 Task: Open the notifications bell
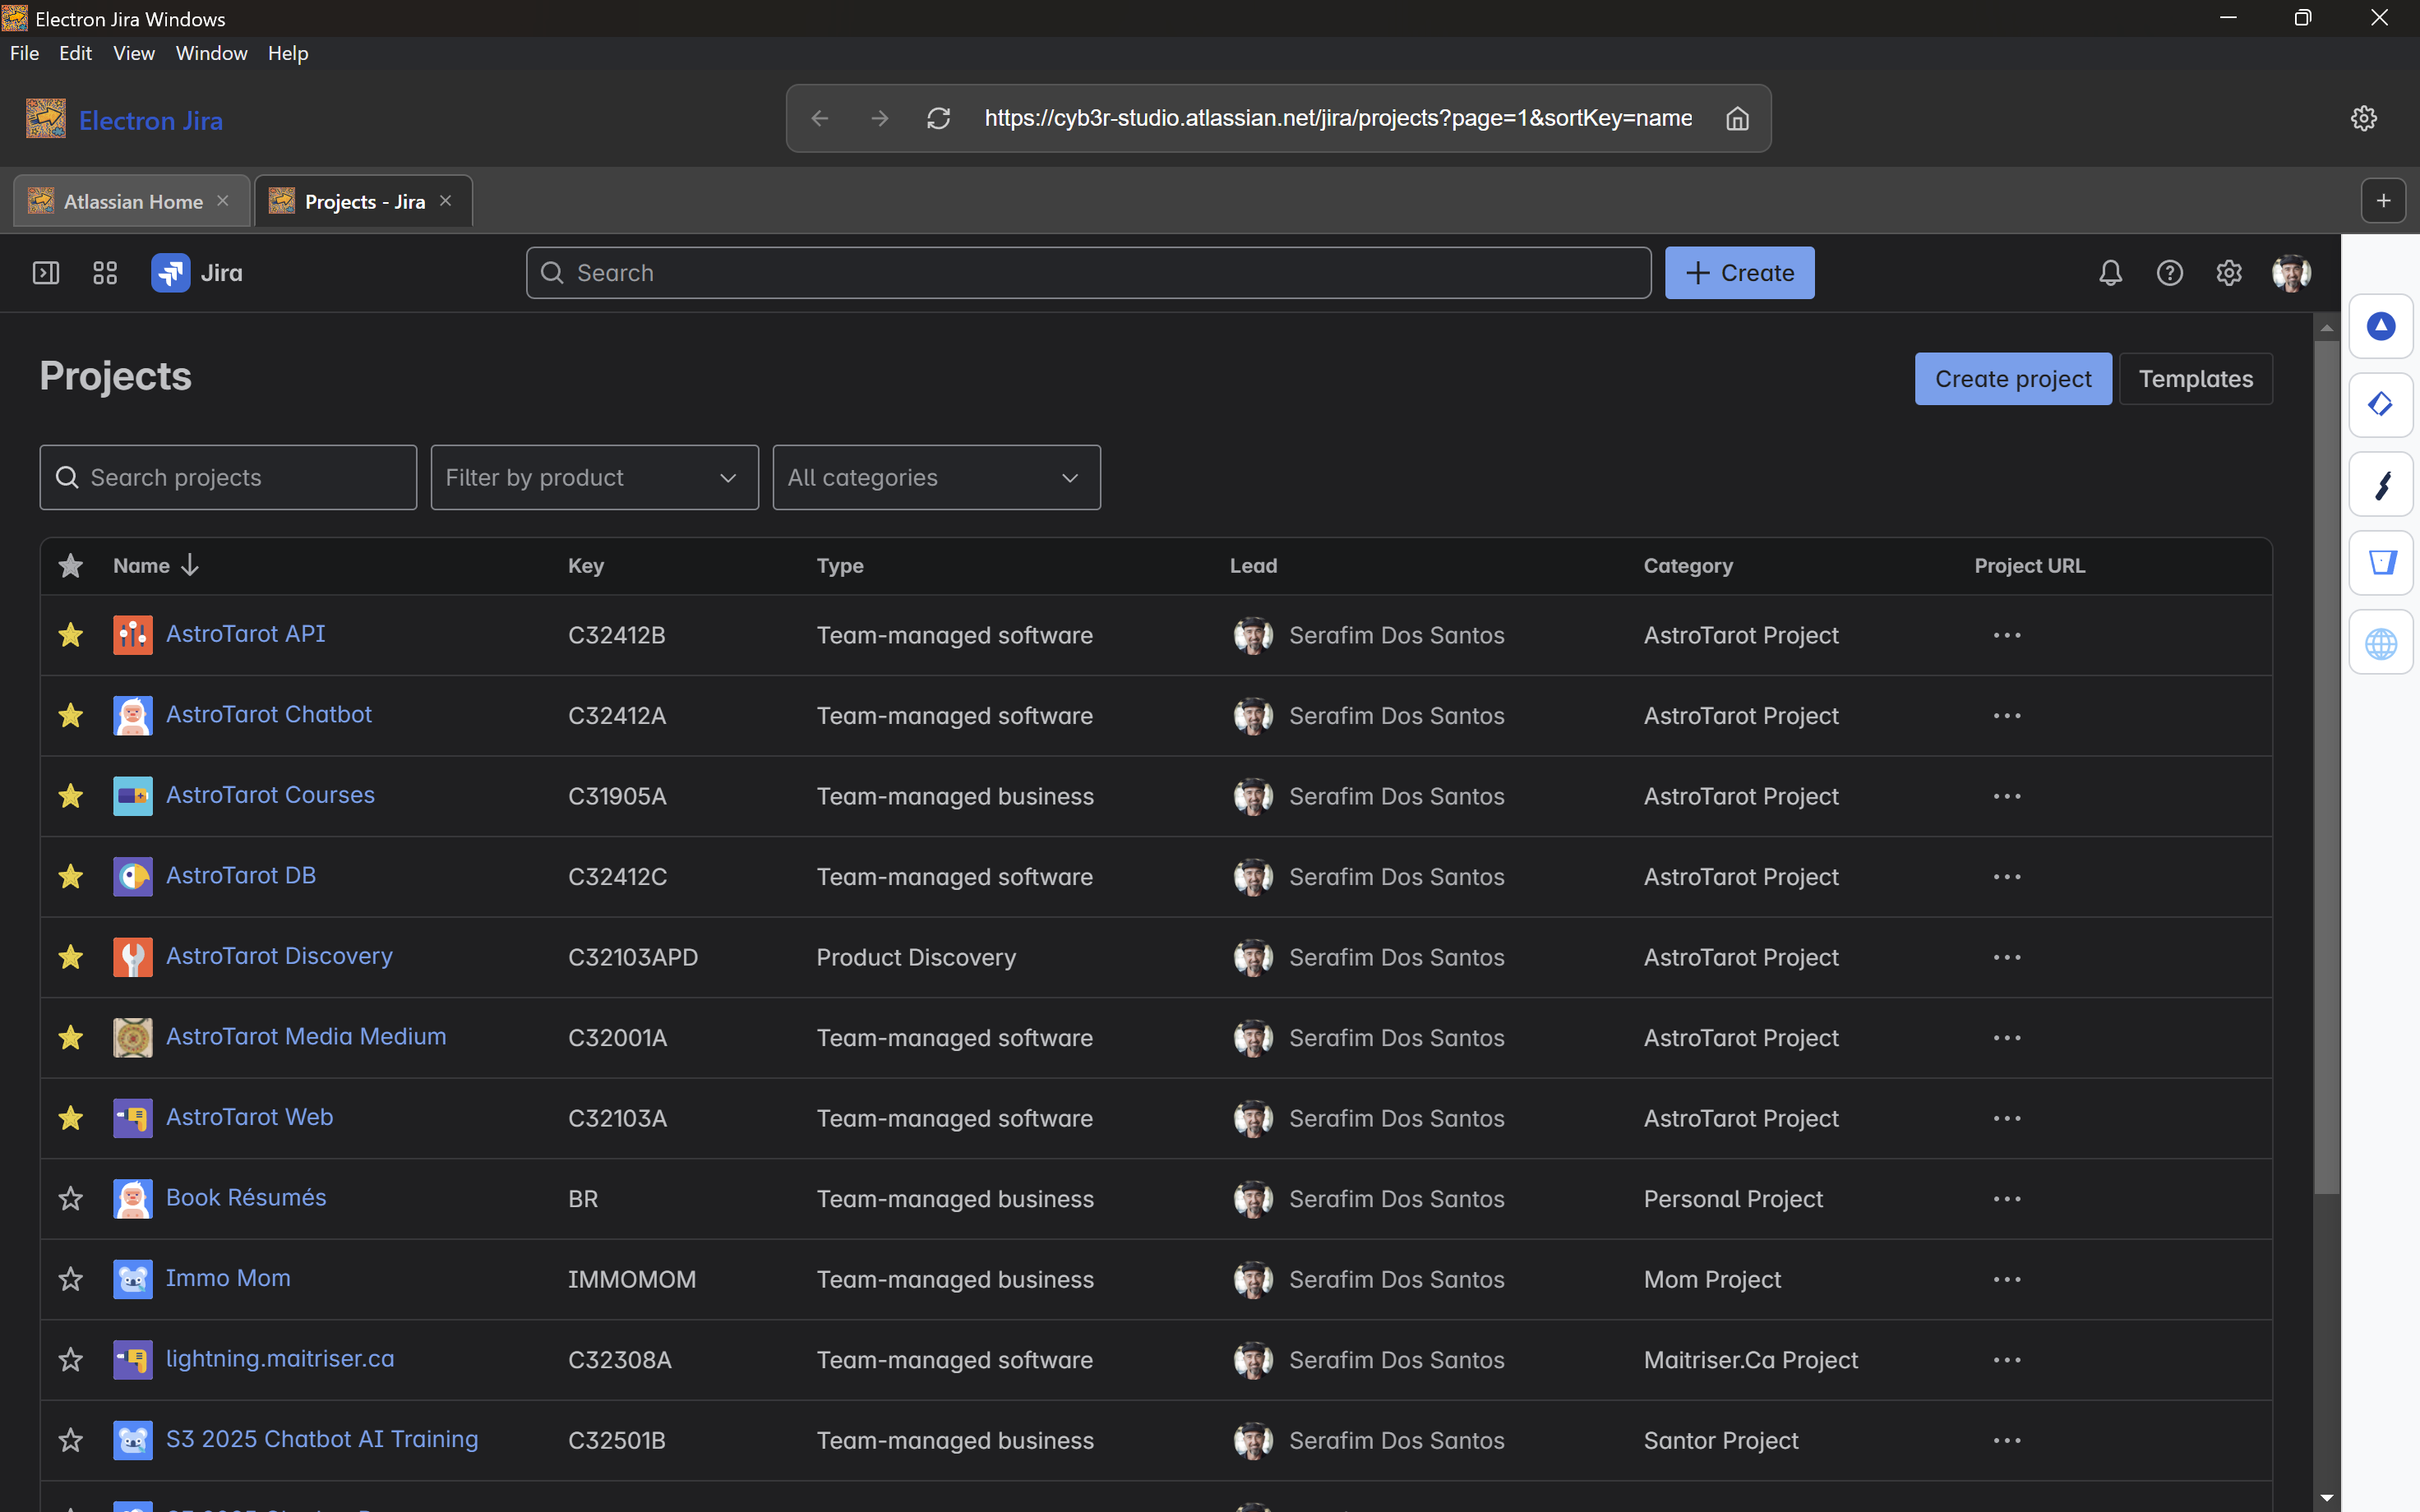(2110, 273)
